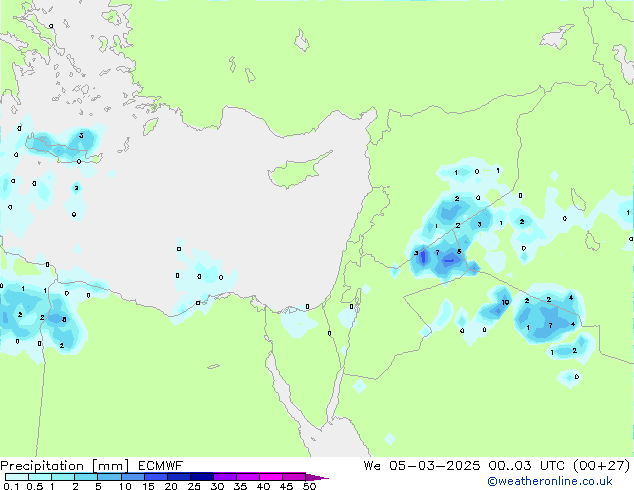The width and height of the screenshot is (634, 490).
Task: Select the 15–20 mm legend color swatch
Action: coord(155,477)
